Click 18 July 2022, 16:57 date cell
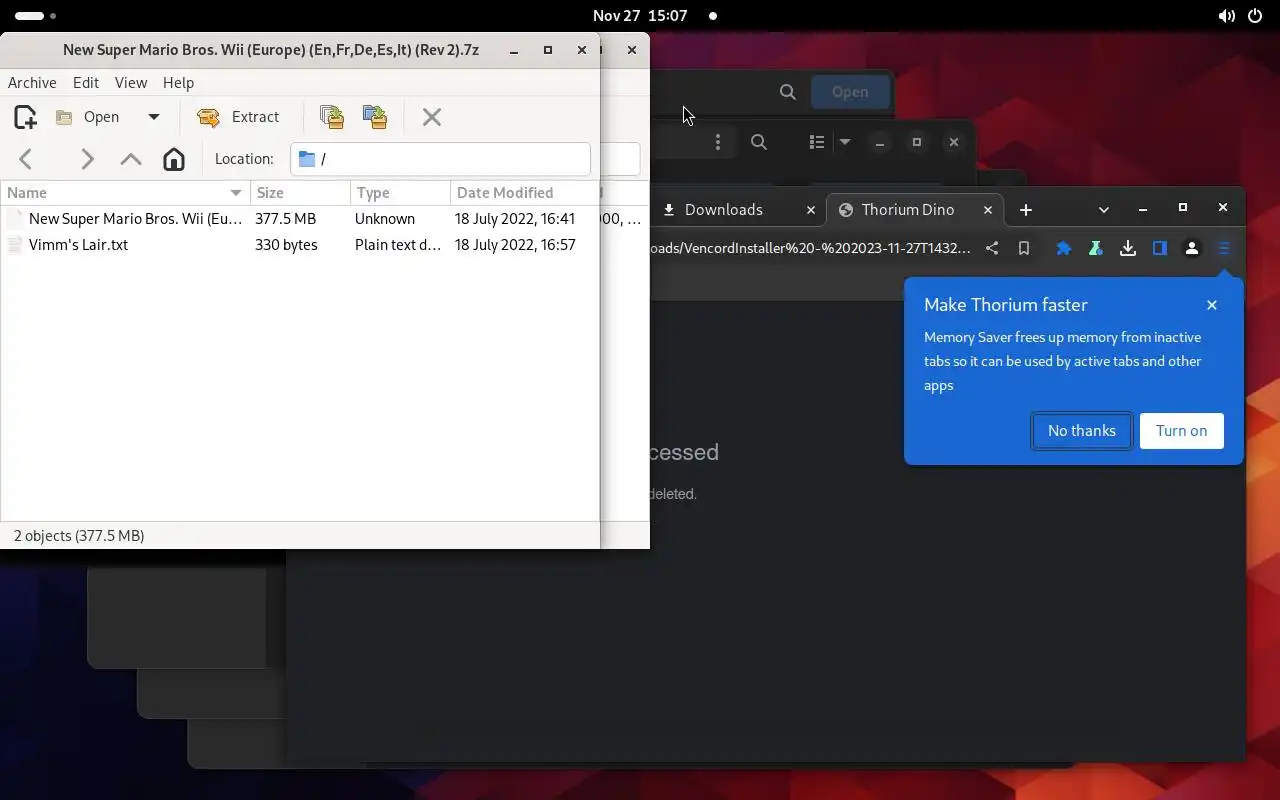 (x=515, y=245)
